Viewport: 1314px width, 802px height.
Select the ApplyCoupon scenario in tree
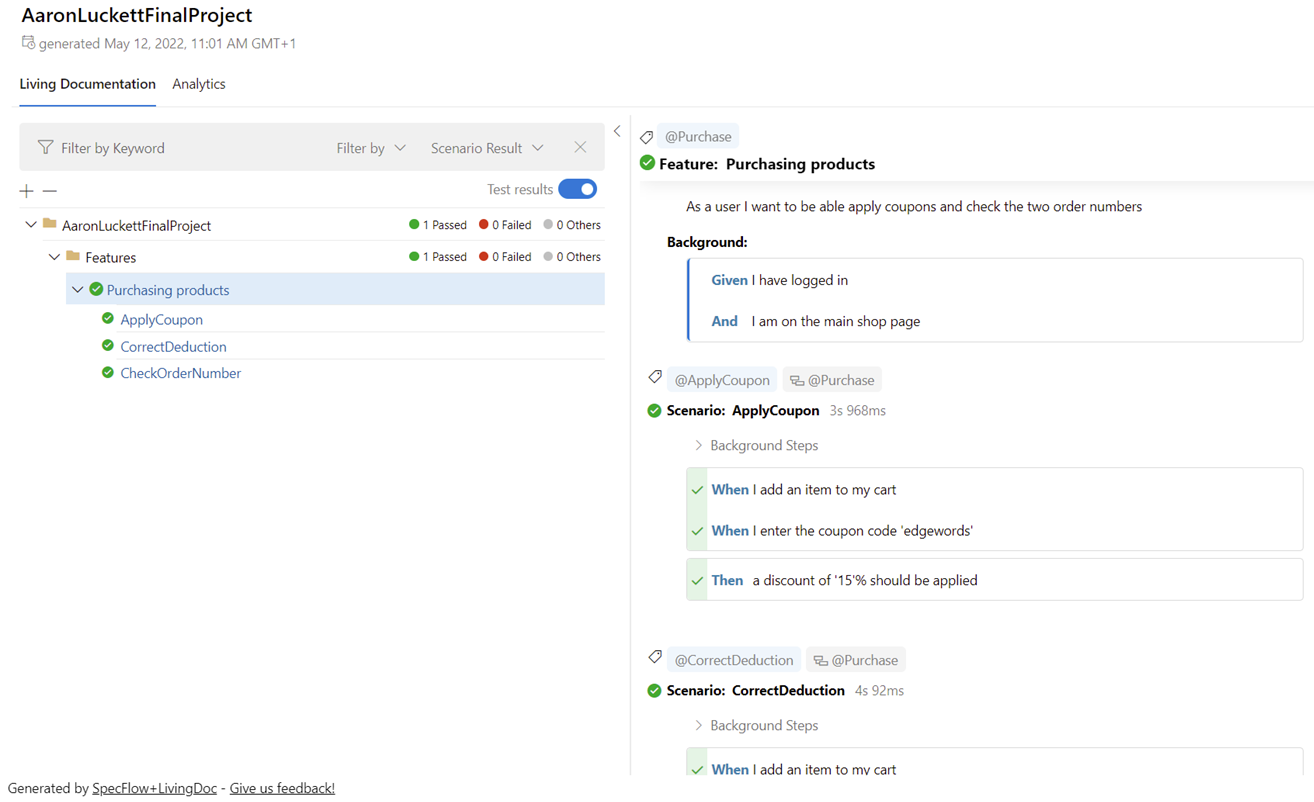click(162, 320)
